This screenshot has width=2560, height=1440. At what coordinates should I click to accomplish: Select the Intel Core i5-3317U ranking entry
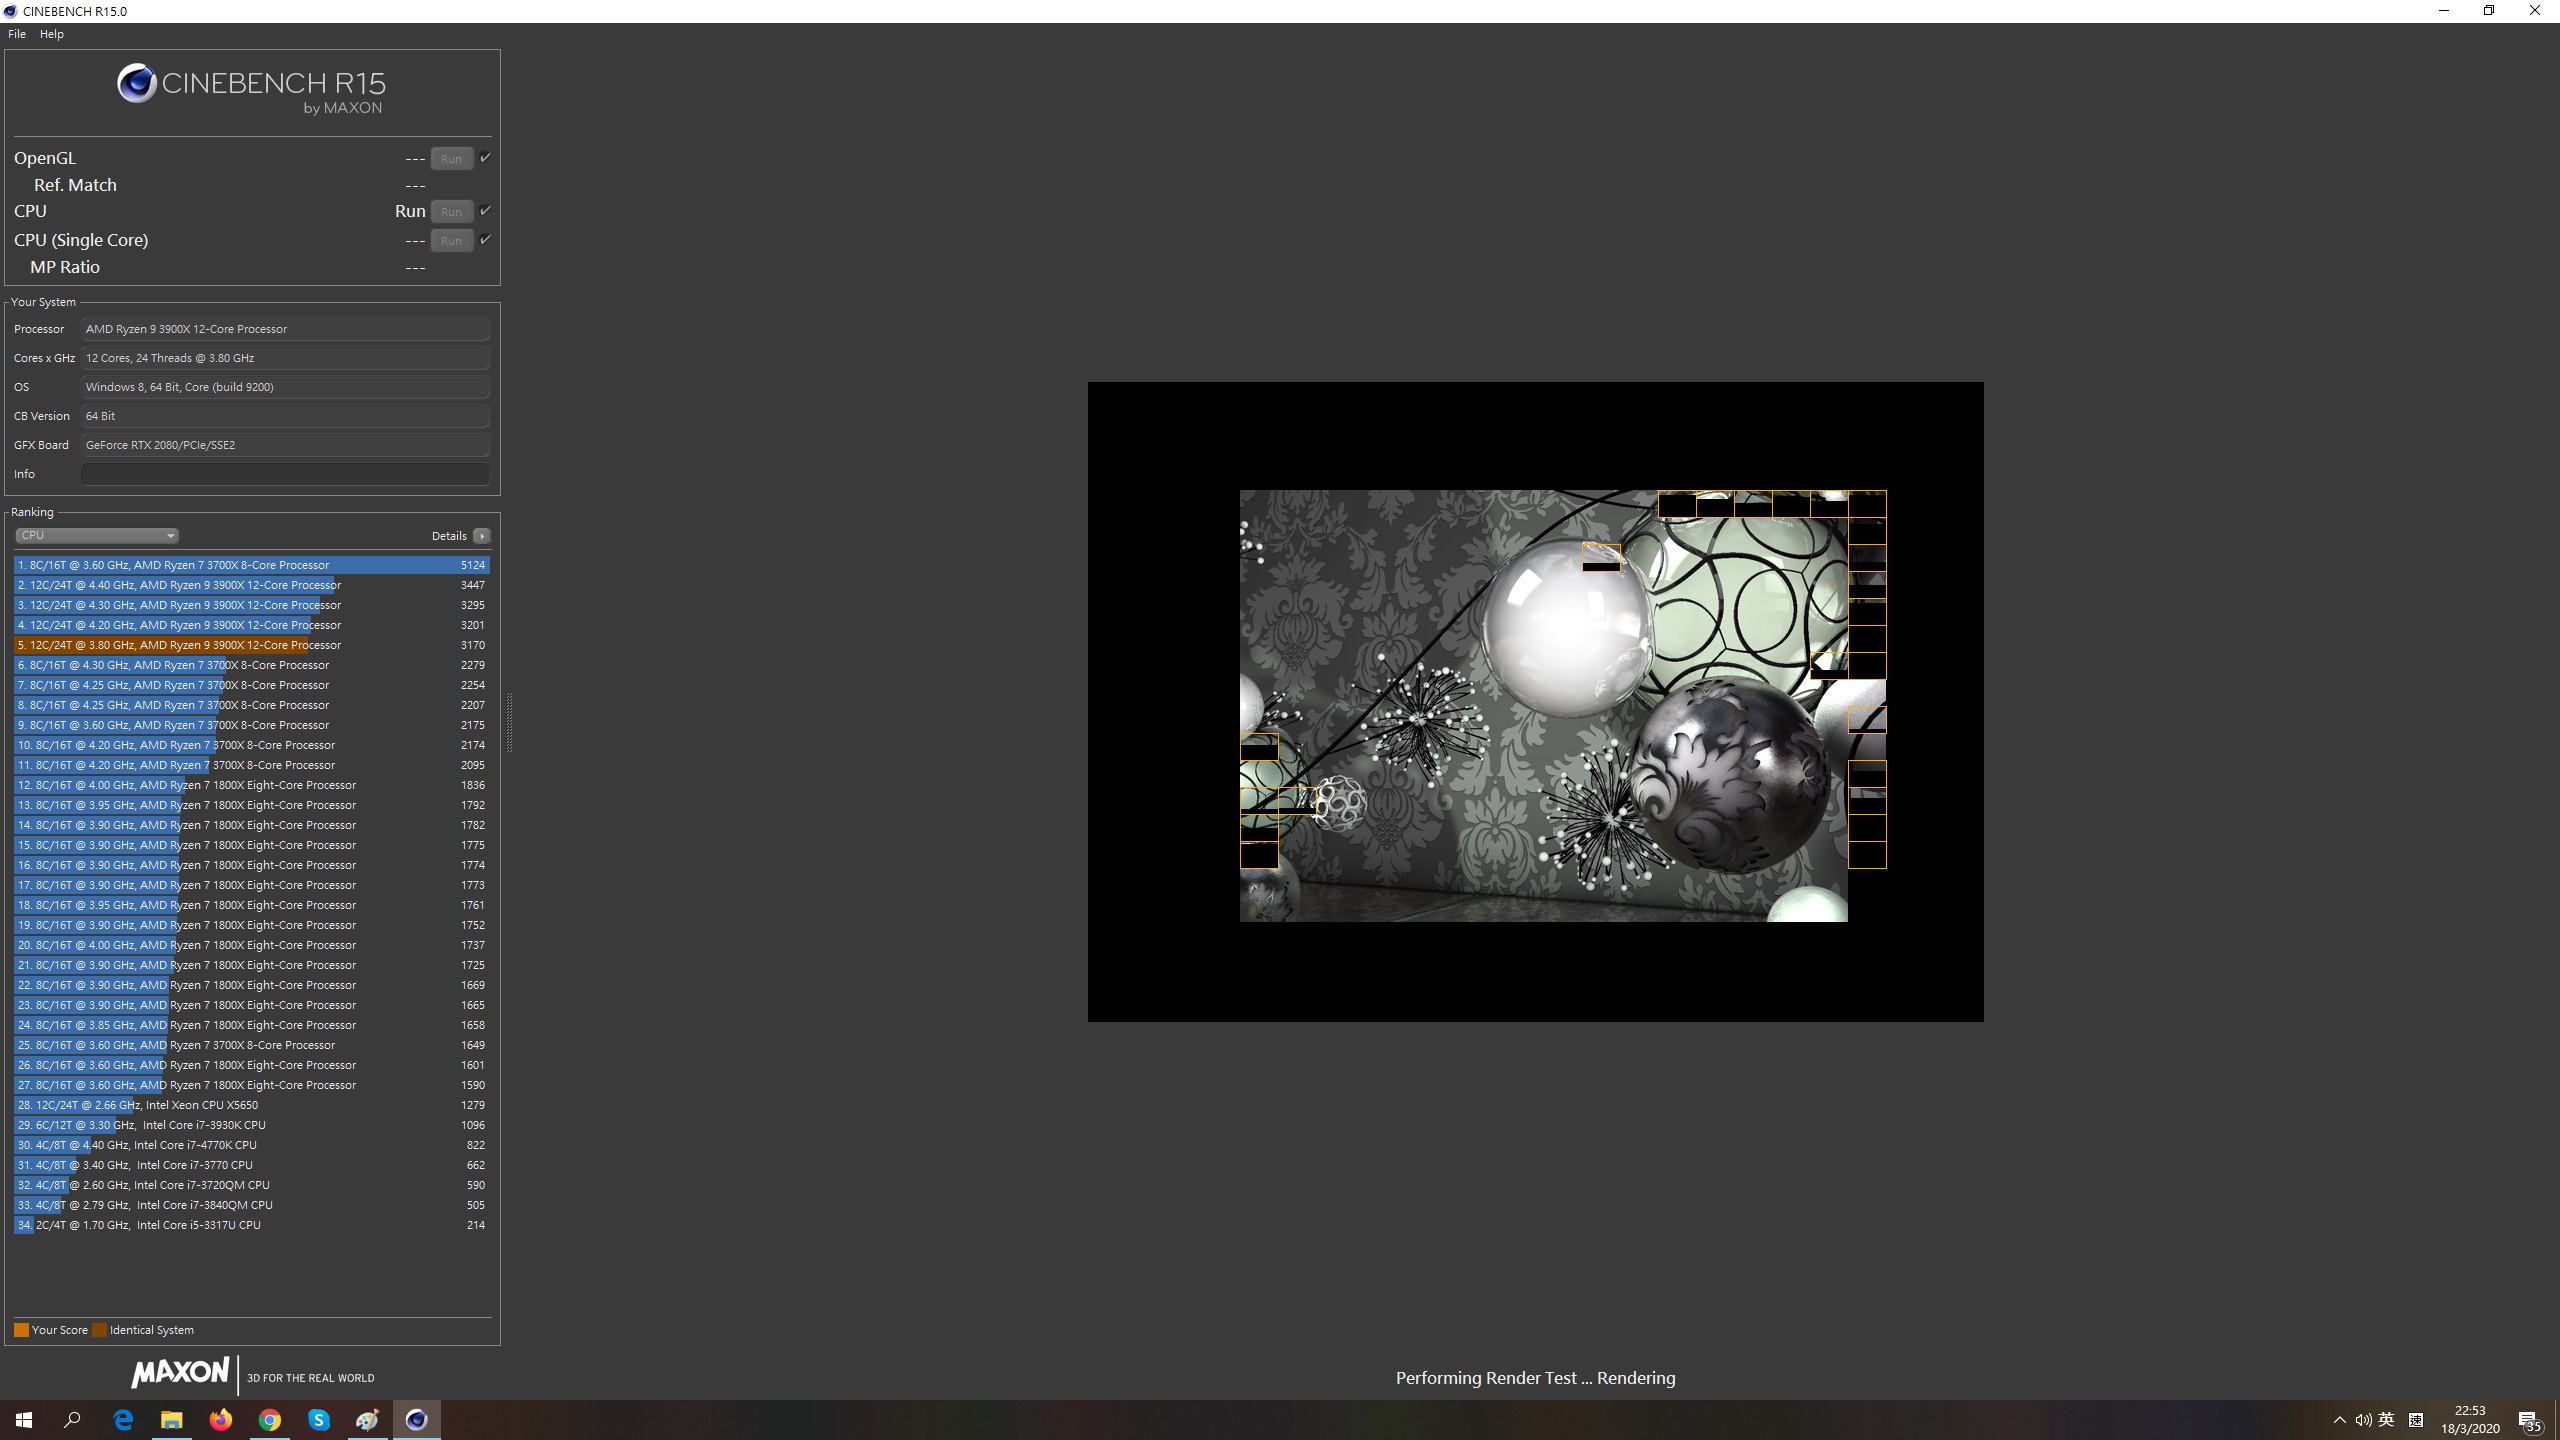(x=252, y=1225)
